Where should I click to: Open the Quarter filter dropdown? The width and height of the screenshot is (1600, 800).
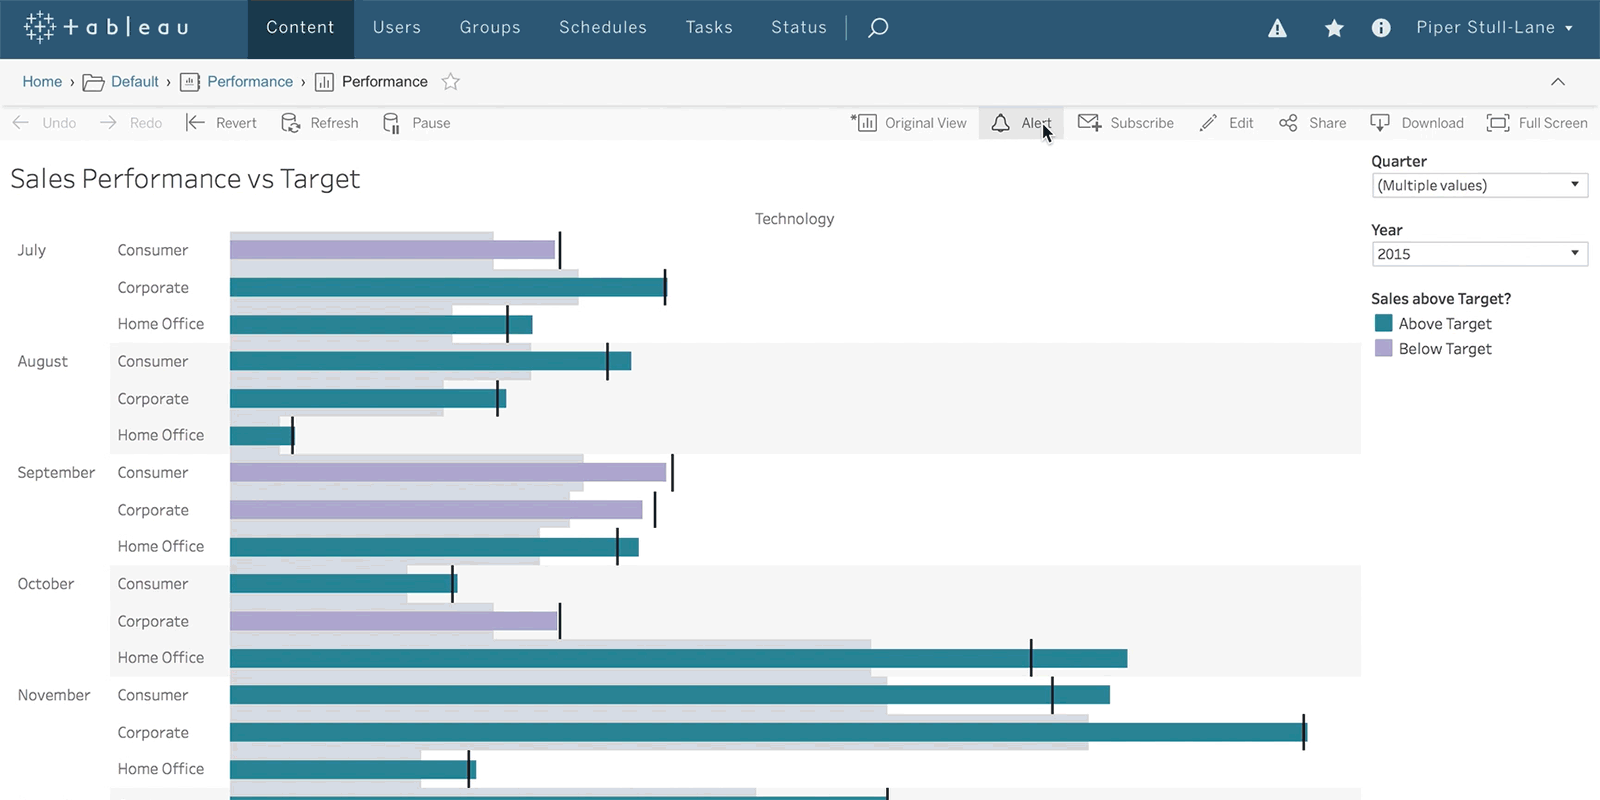(x=1480, y=185)
